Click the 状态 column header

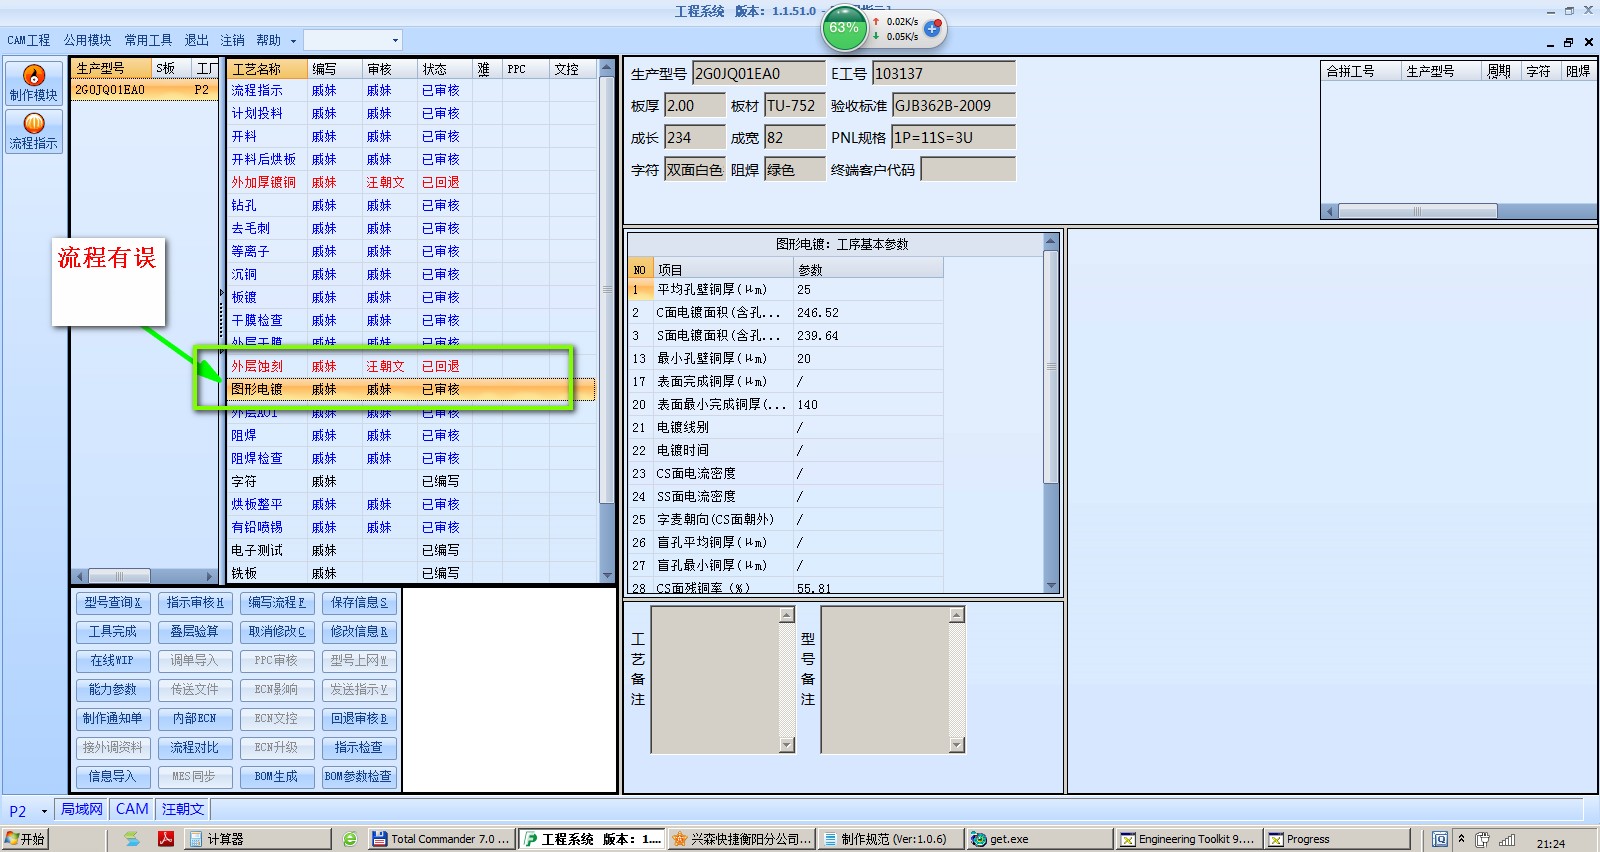[444, 69]
